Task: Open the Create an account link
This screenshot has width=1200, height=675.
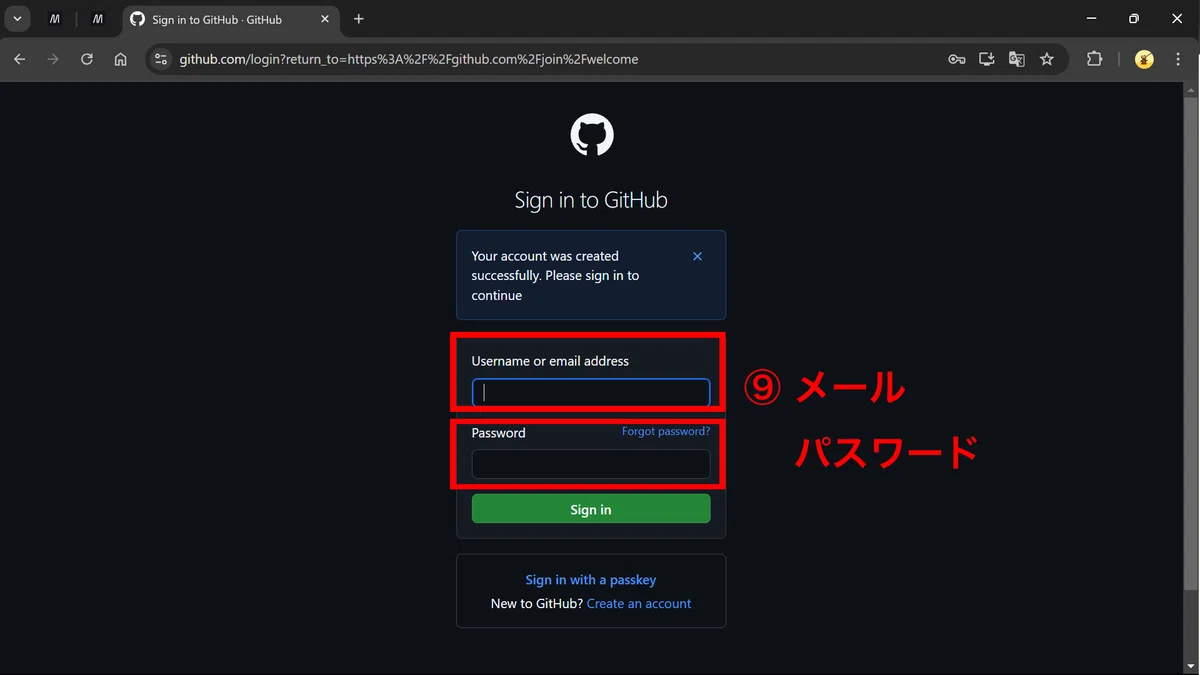Action: pos(639,604)
